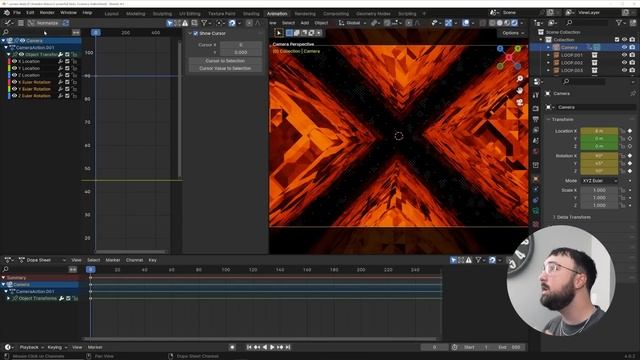Viewport: 640px width, 360px height.
Task: Toggle the Collection exclude checkbox in Outliner
Action: 617,40
